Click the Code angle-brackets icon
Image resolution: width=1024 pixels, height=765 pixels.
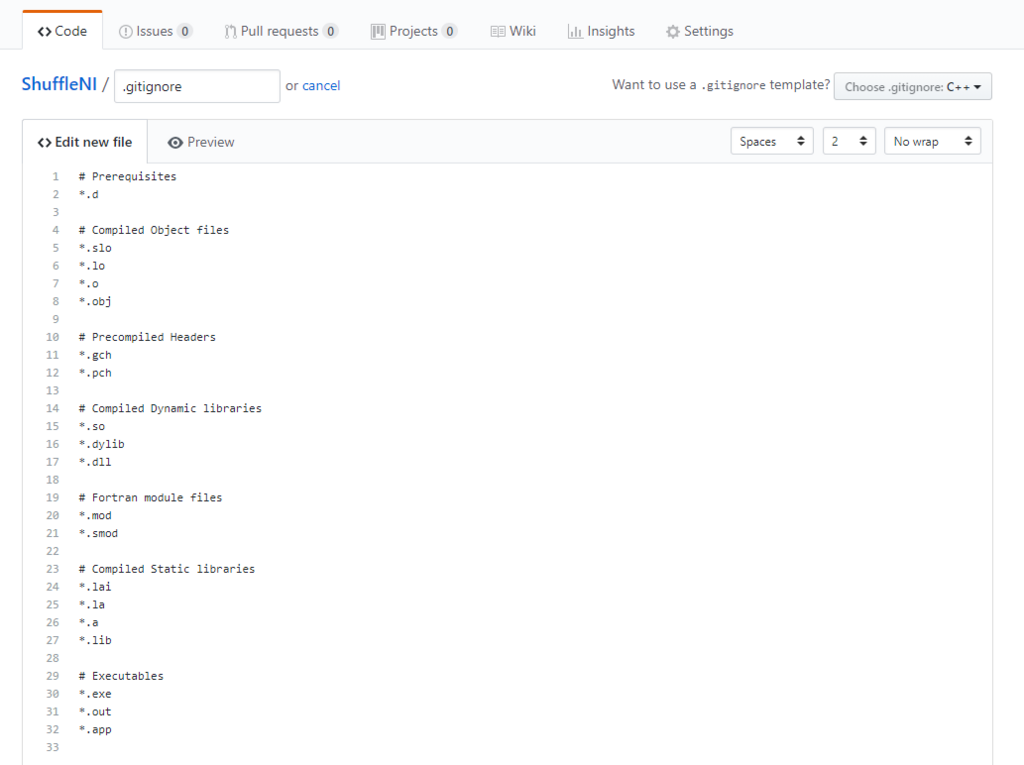[x=44, y=31]
